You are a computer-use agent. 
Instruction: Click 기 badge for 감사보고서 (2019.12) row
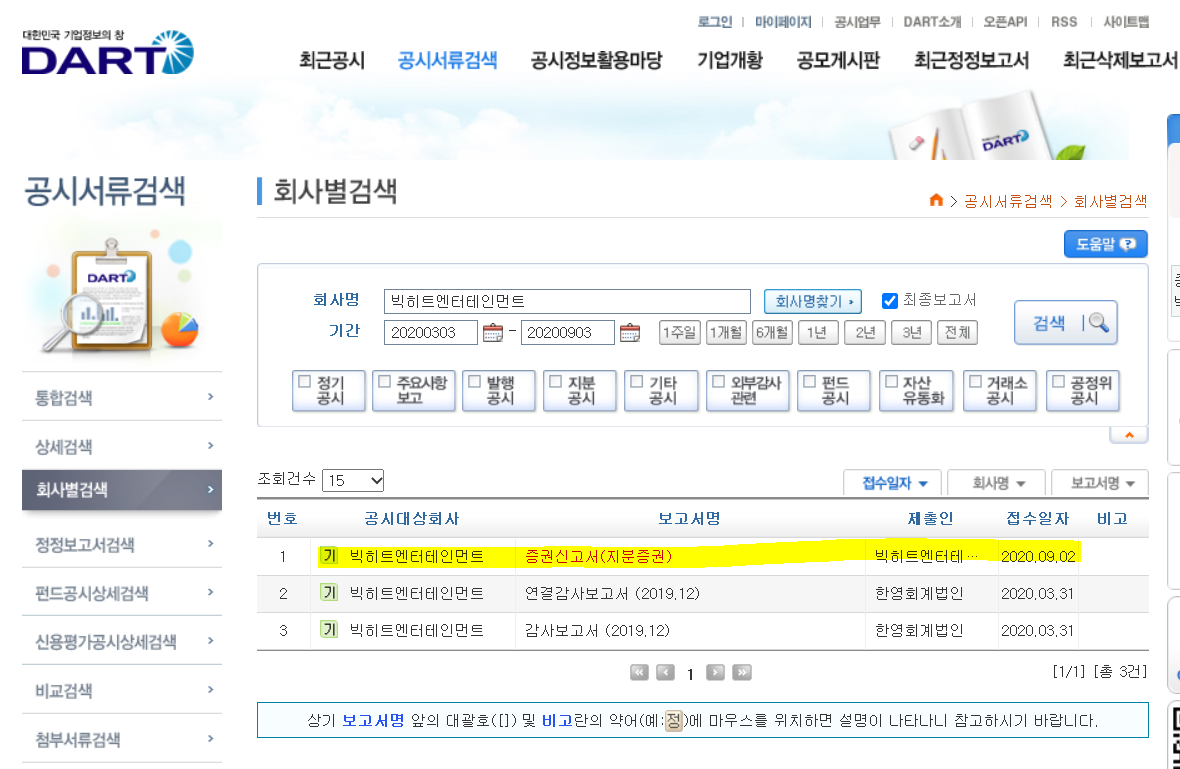coord(329,630)
